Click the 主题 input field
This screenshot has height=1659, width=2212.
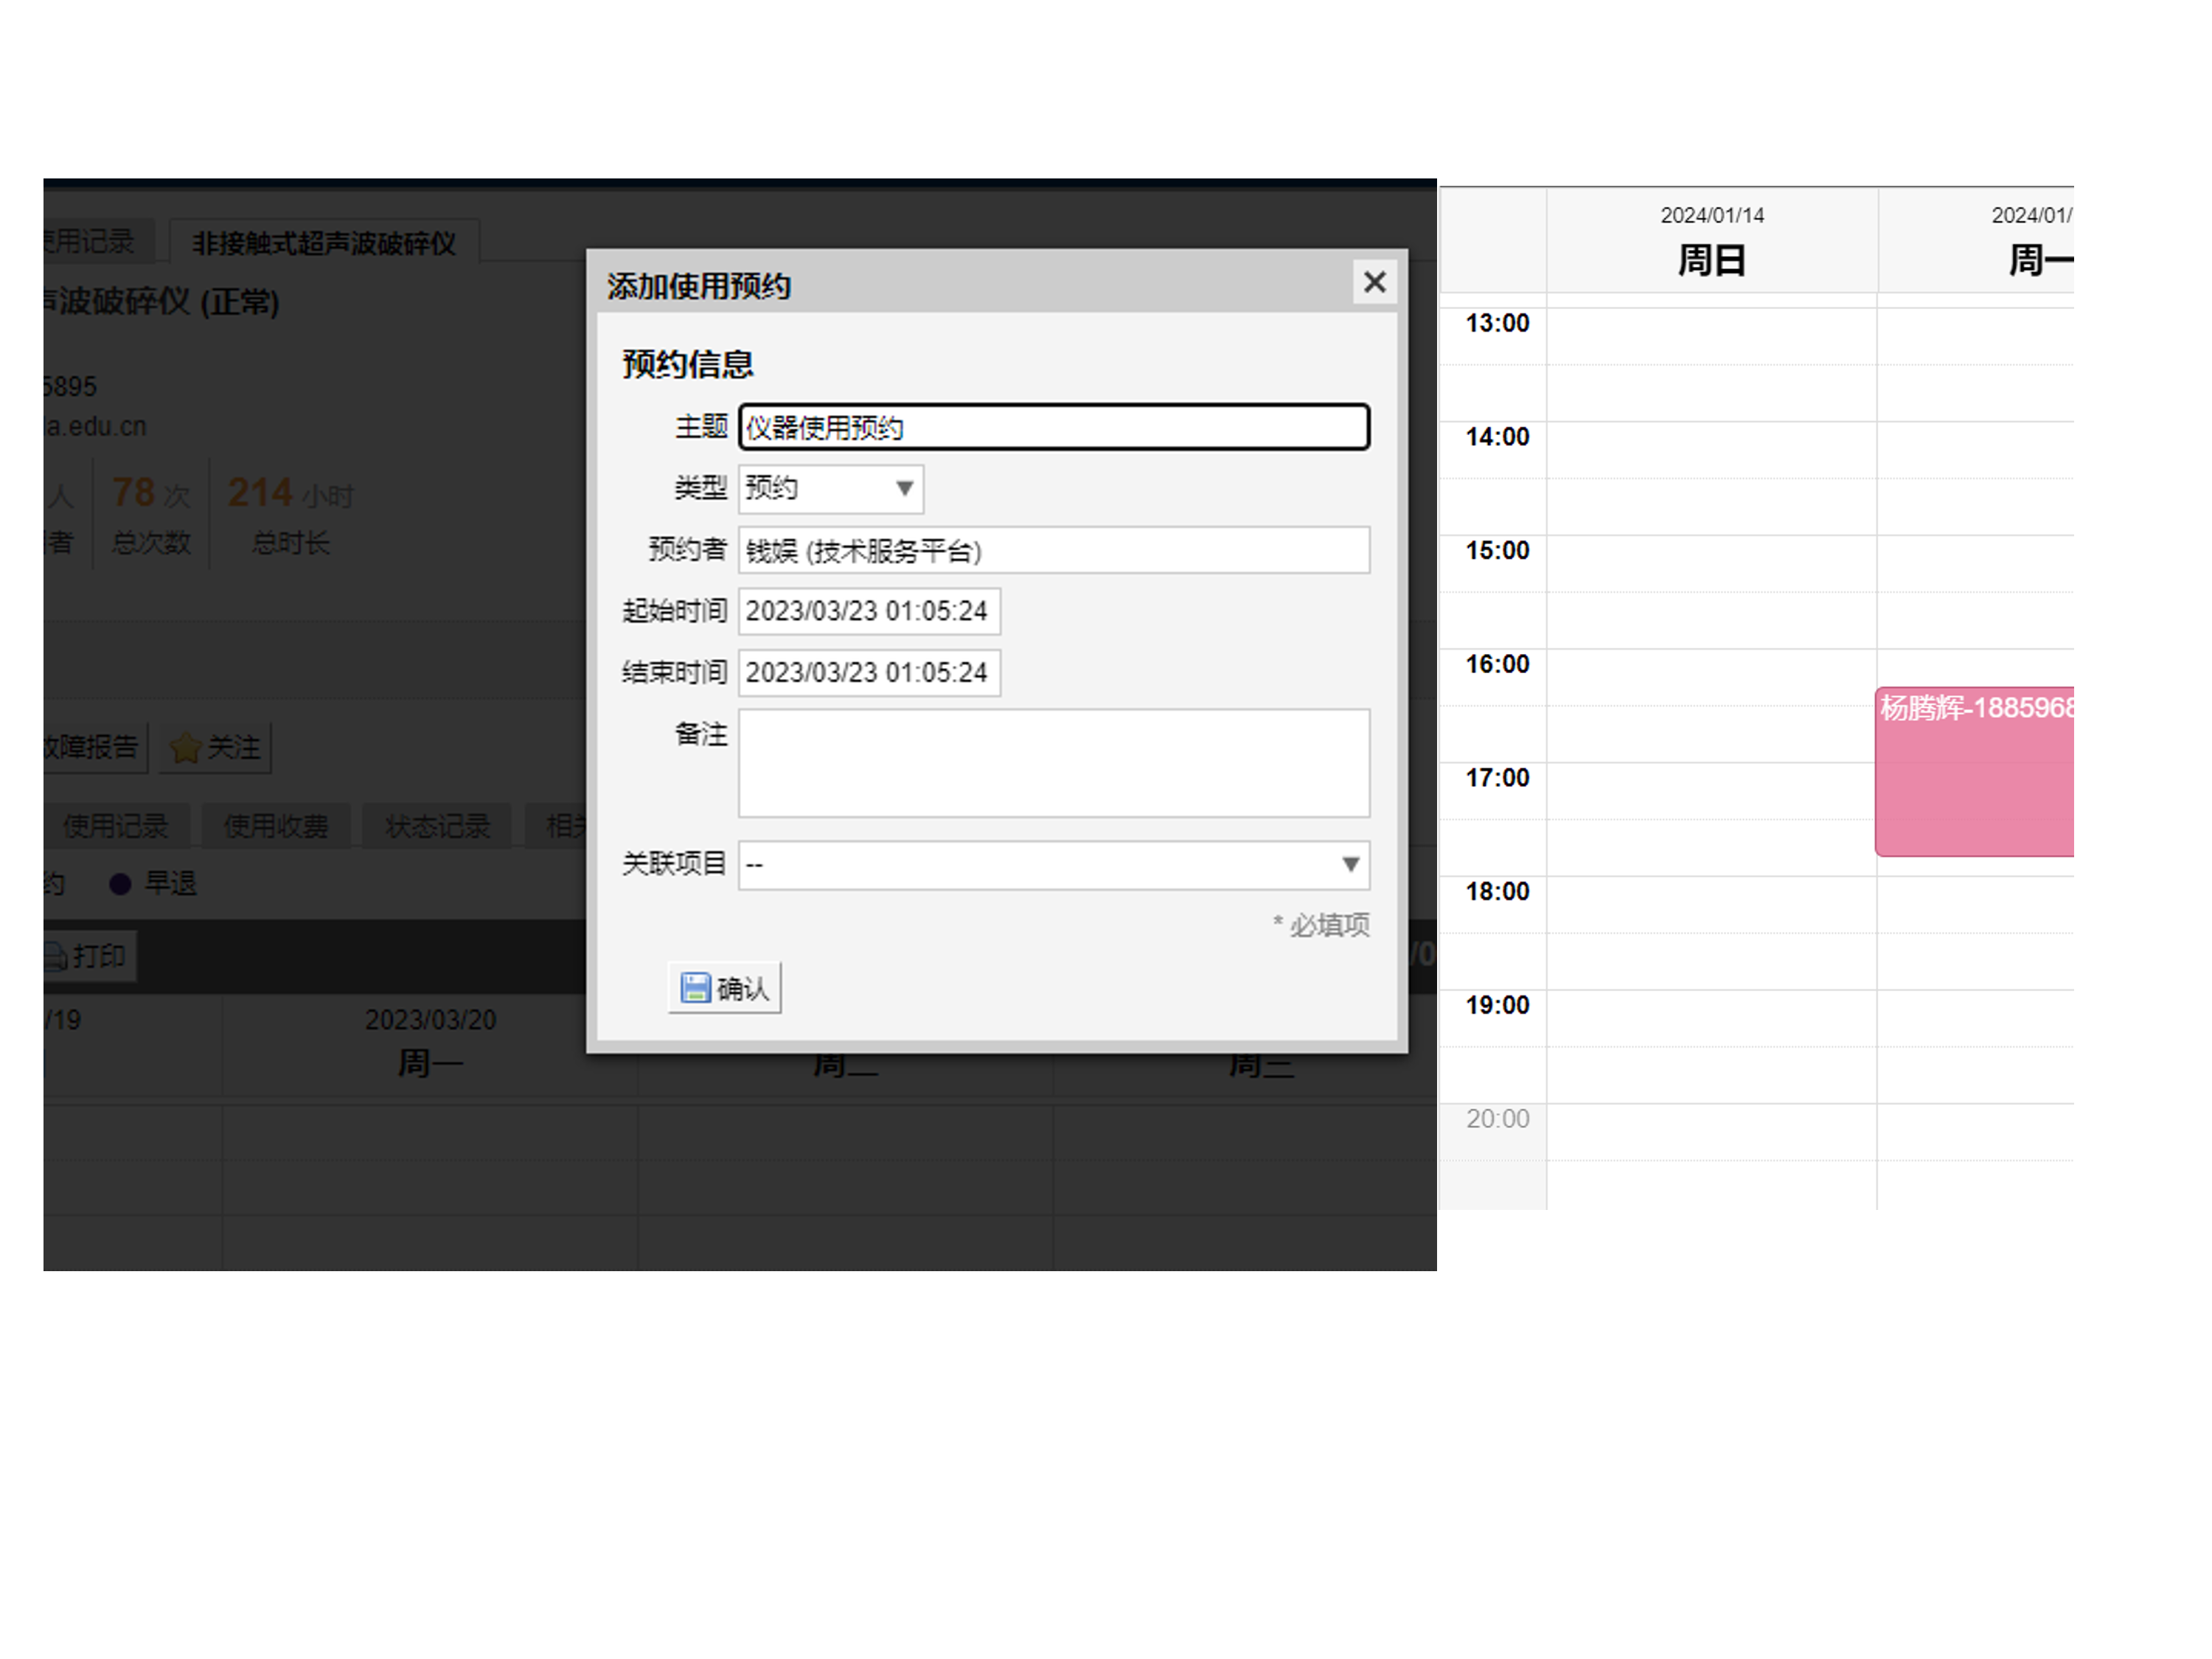[x=1054, y=427]
